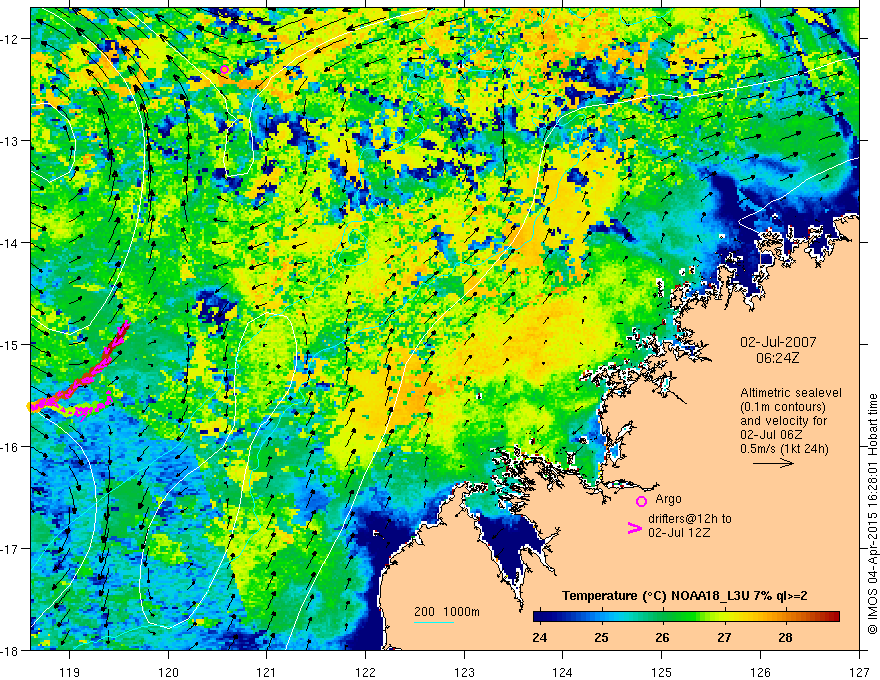The image size is (880, 680).
Task: Click the Argo float marker on the map
Action: tap(224, 70)
